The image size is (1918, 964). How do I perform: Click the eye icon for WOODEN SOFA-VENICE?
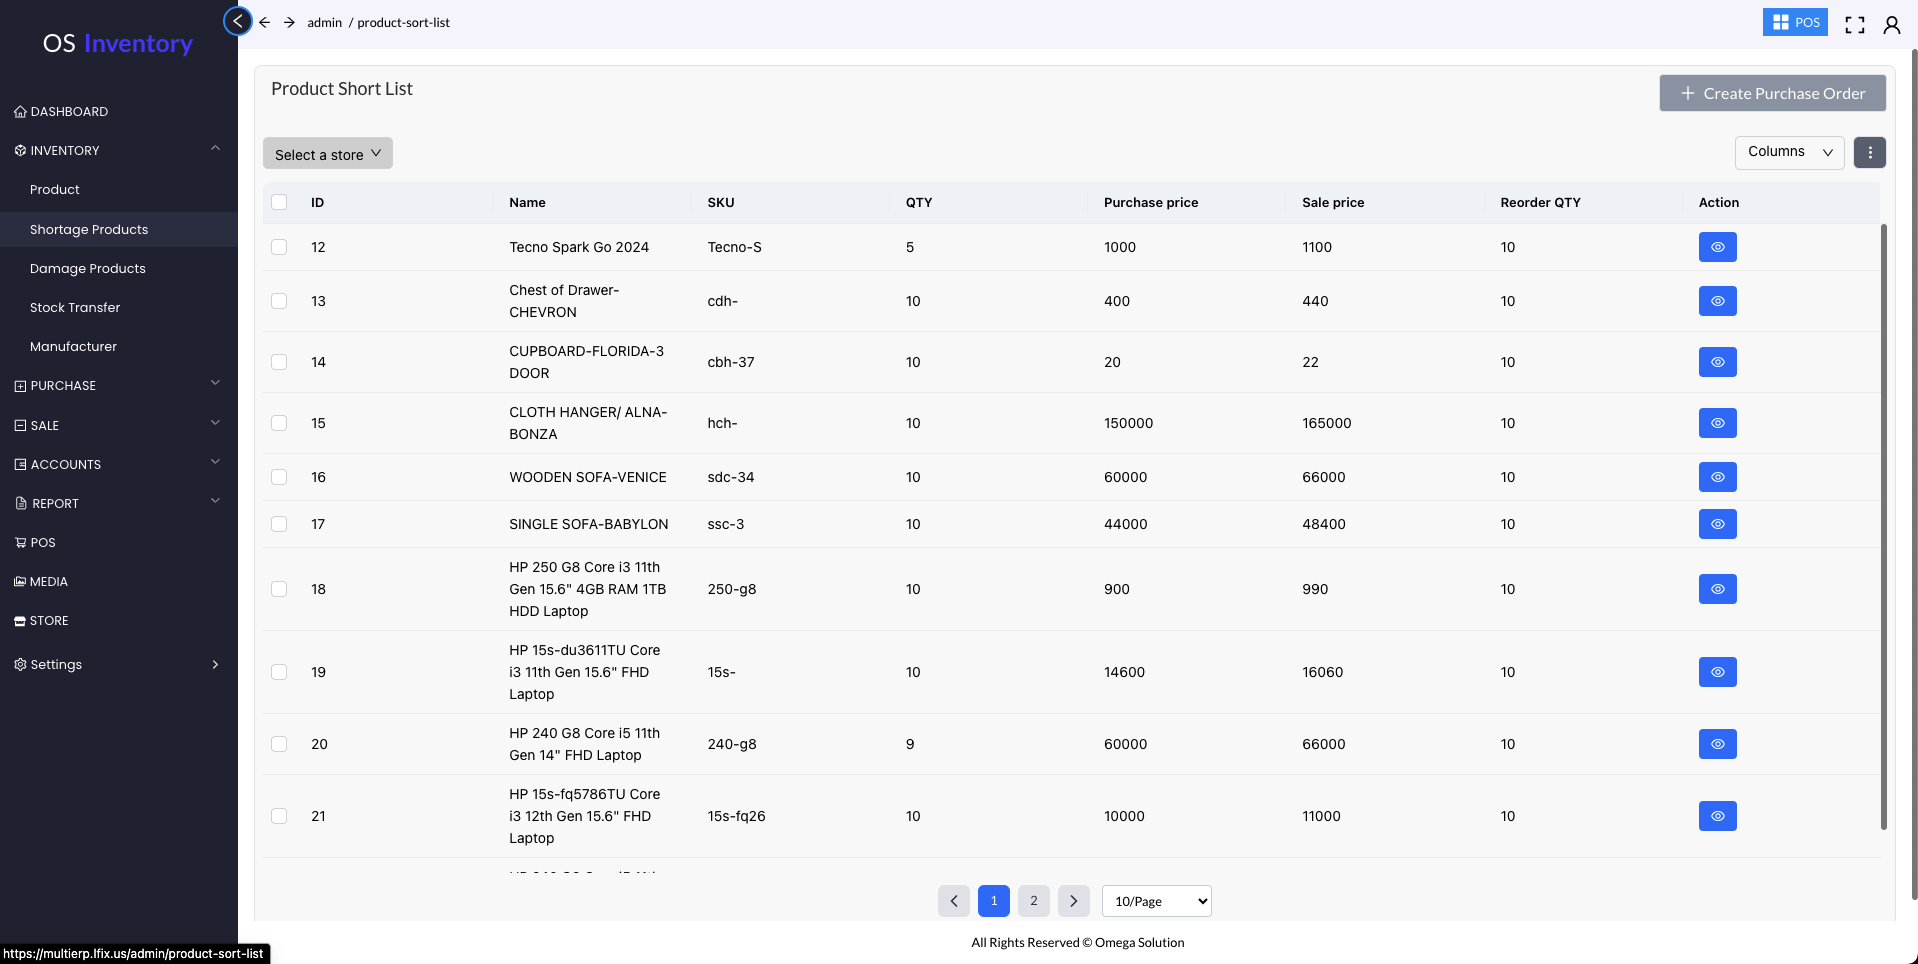click(1716, 477)
